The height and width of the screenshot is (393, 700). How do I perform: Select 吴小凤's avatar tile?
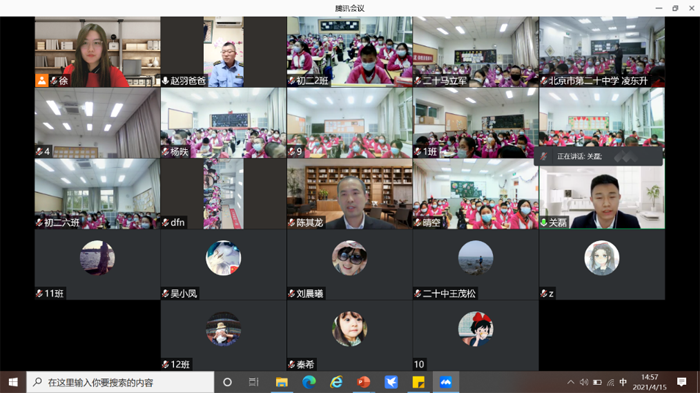click(224, 264)
